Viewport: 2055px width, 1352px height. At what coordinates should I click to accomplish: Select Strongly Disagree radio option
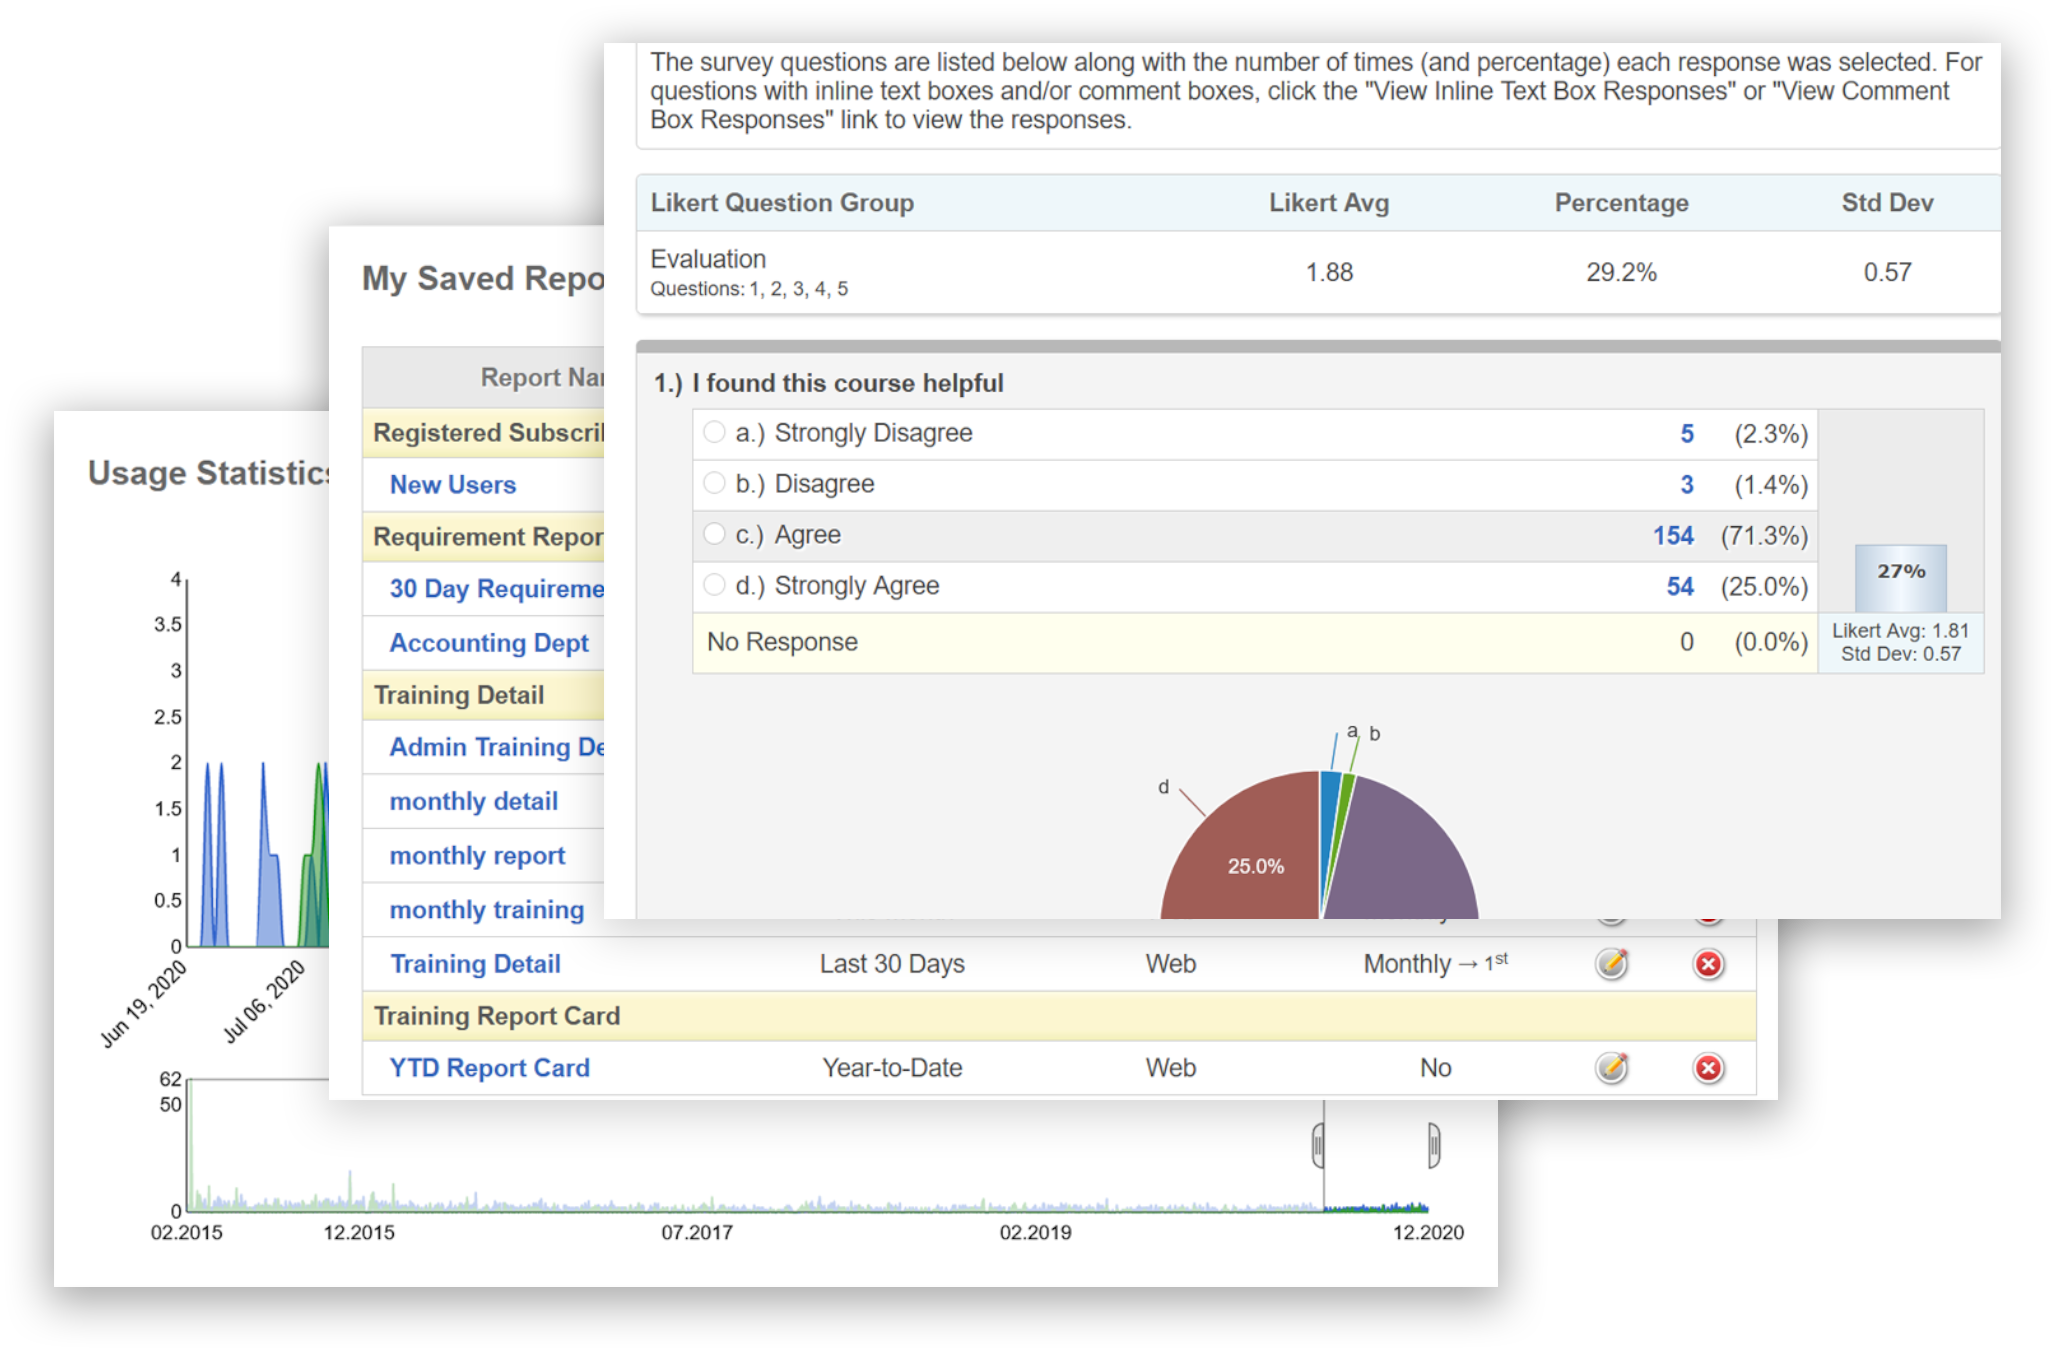[x=714, y=432]
